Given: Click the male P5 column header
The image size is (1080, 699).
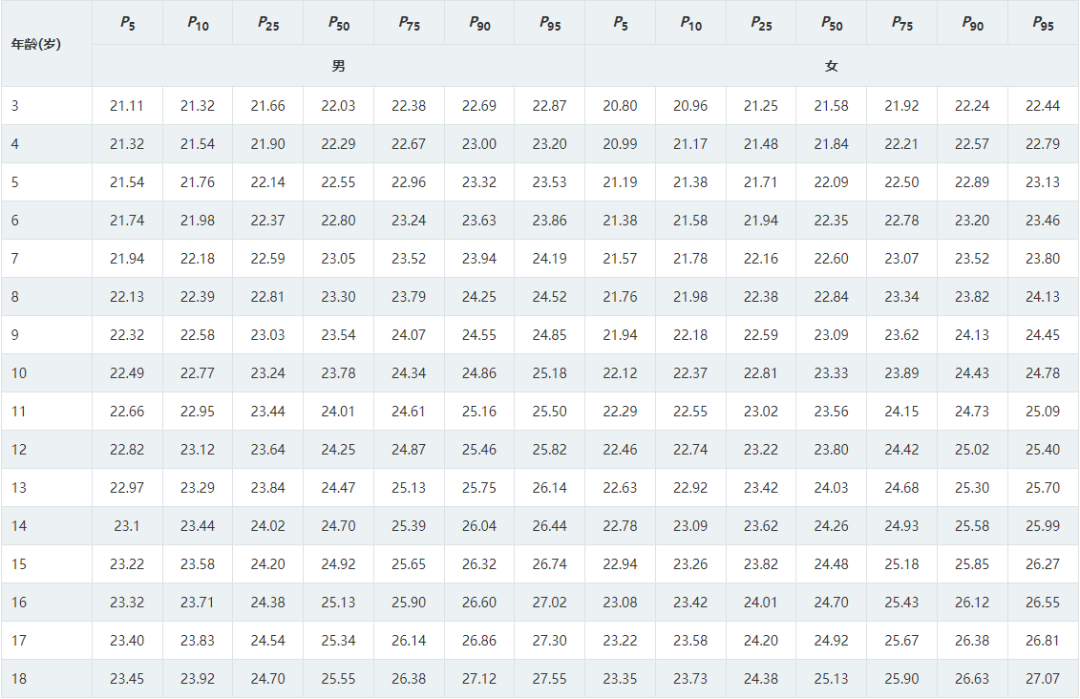Looking at the screenshot, I should (127, 23).
